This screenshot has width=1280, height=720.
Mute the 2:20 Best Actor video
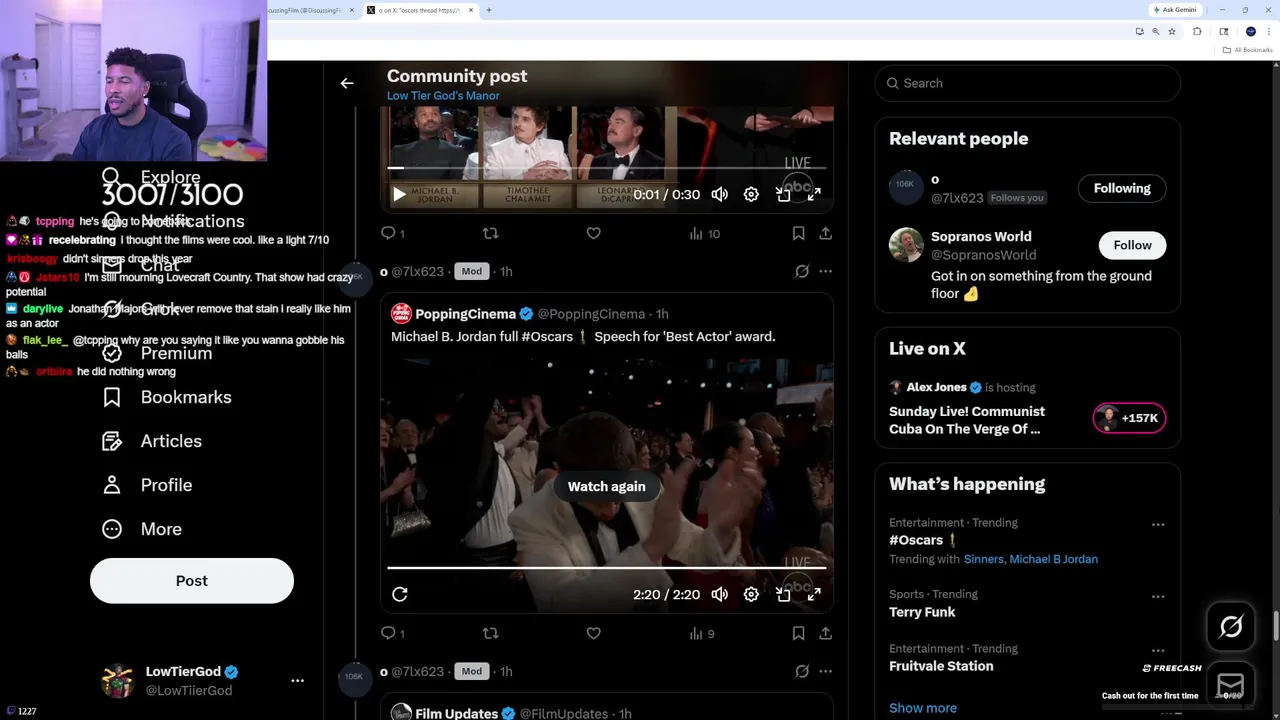click(x=720, y=594)
